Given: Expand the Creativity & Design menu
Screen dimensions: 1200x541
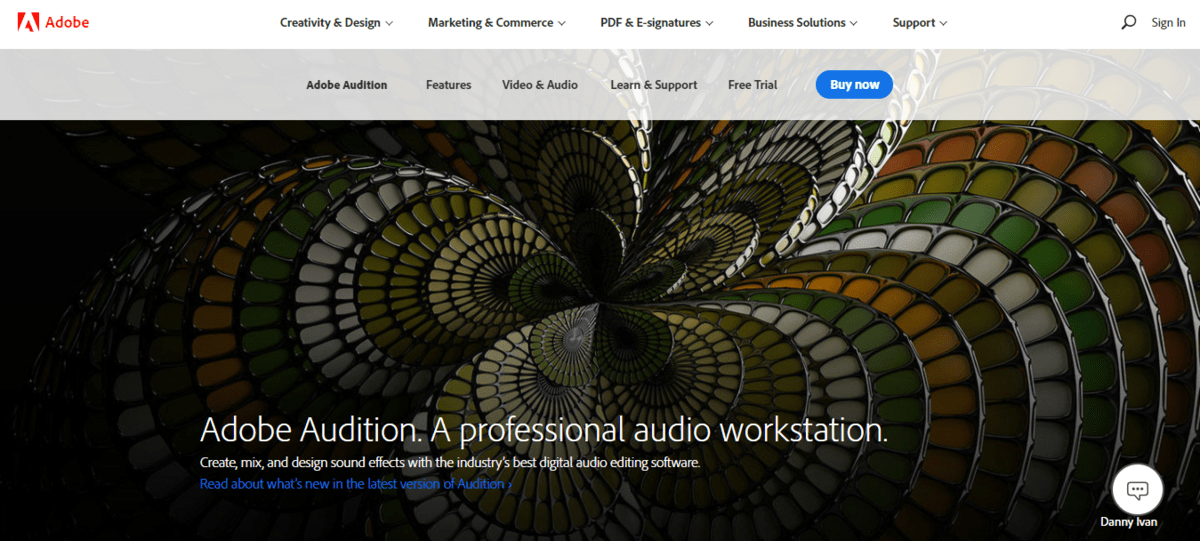Looking at the screenshot, I should (336, 22).
